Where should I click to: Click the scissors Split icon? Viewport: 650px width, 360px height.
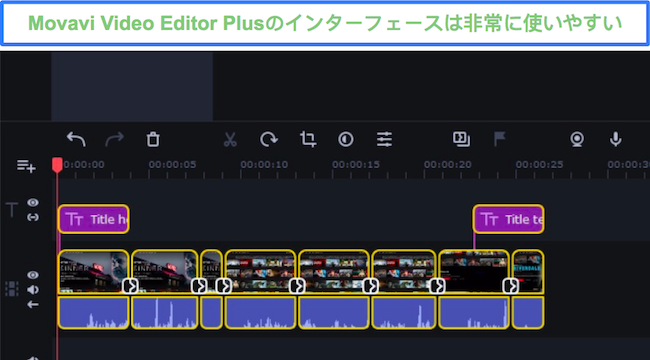pos(230,139)
